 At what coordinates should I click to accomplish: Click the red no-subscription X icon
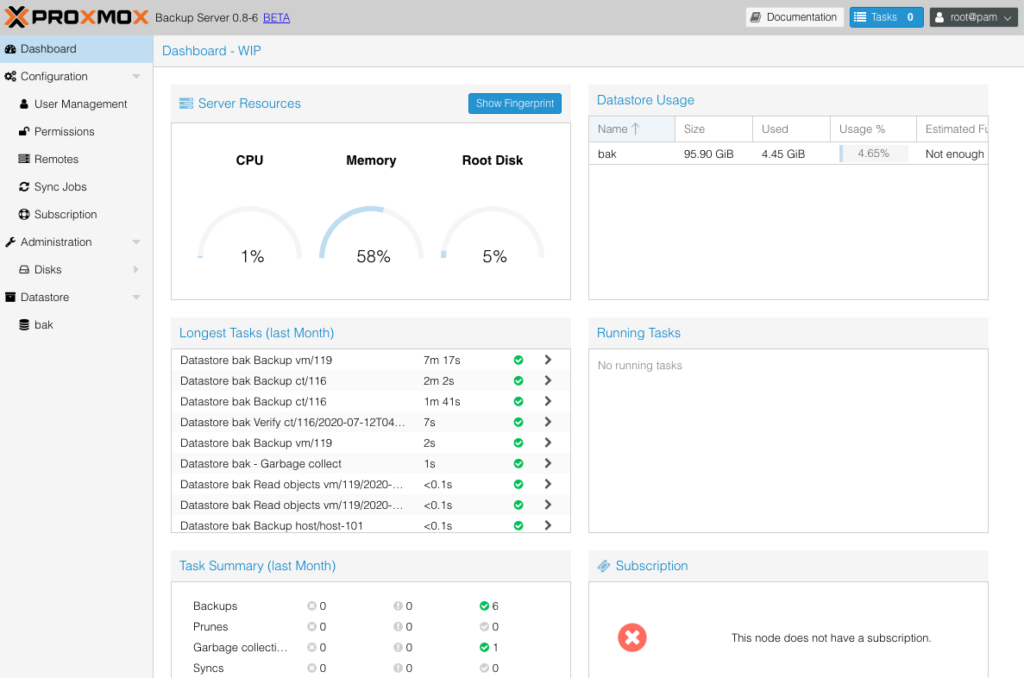632,638
